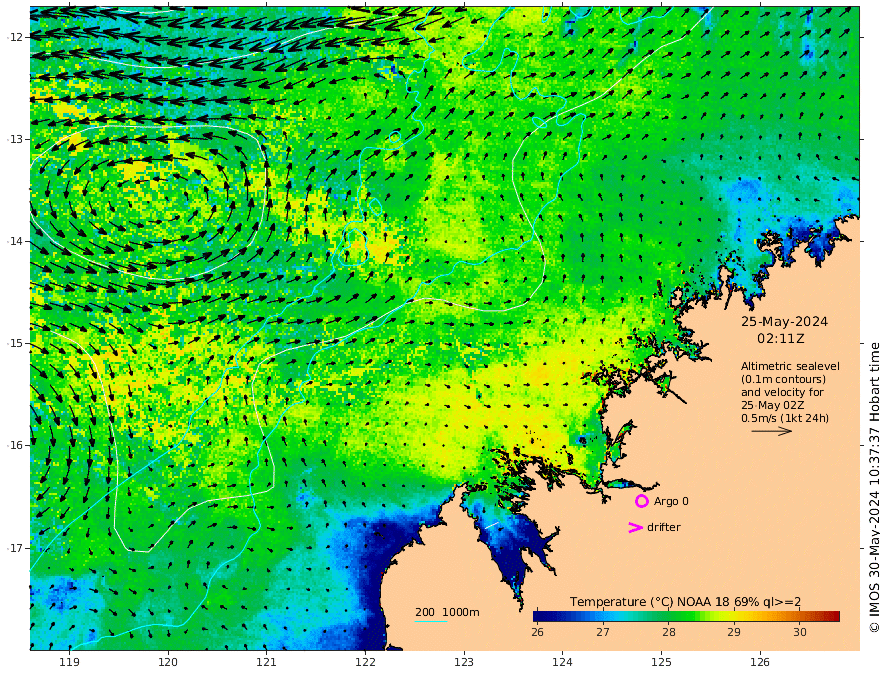Click the temperature color bar

tap(686, 617)
